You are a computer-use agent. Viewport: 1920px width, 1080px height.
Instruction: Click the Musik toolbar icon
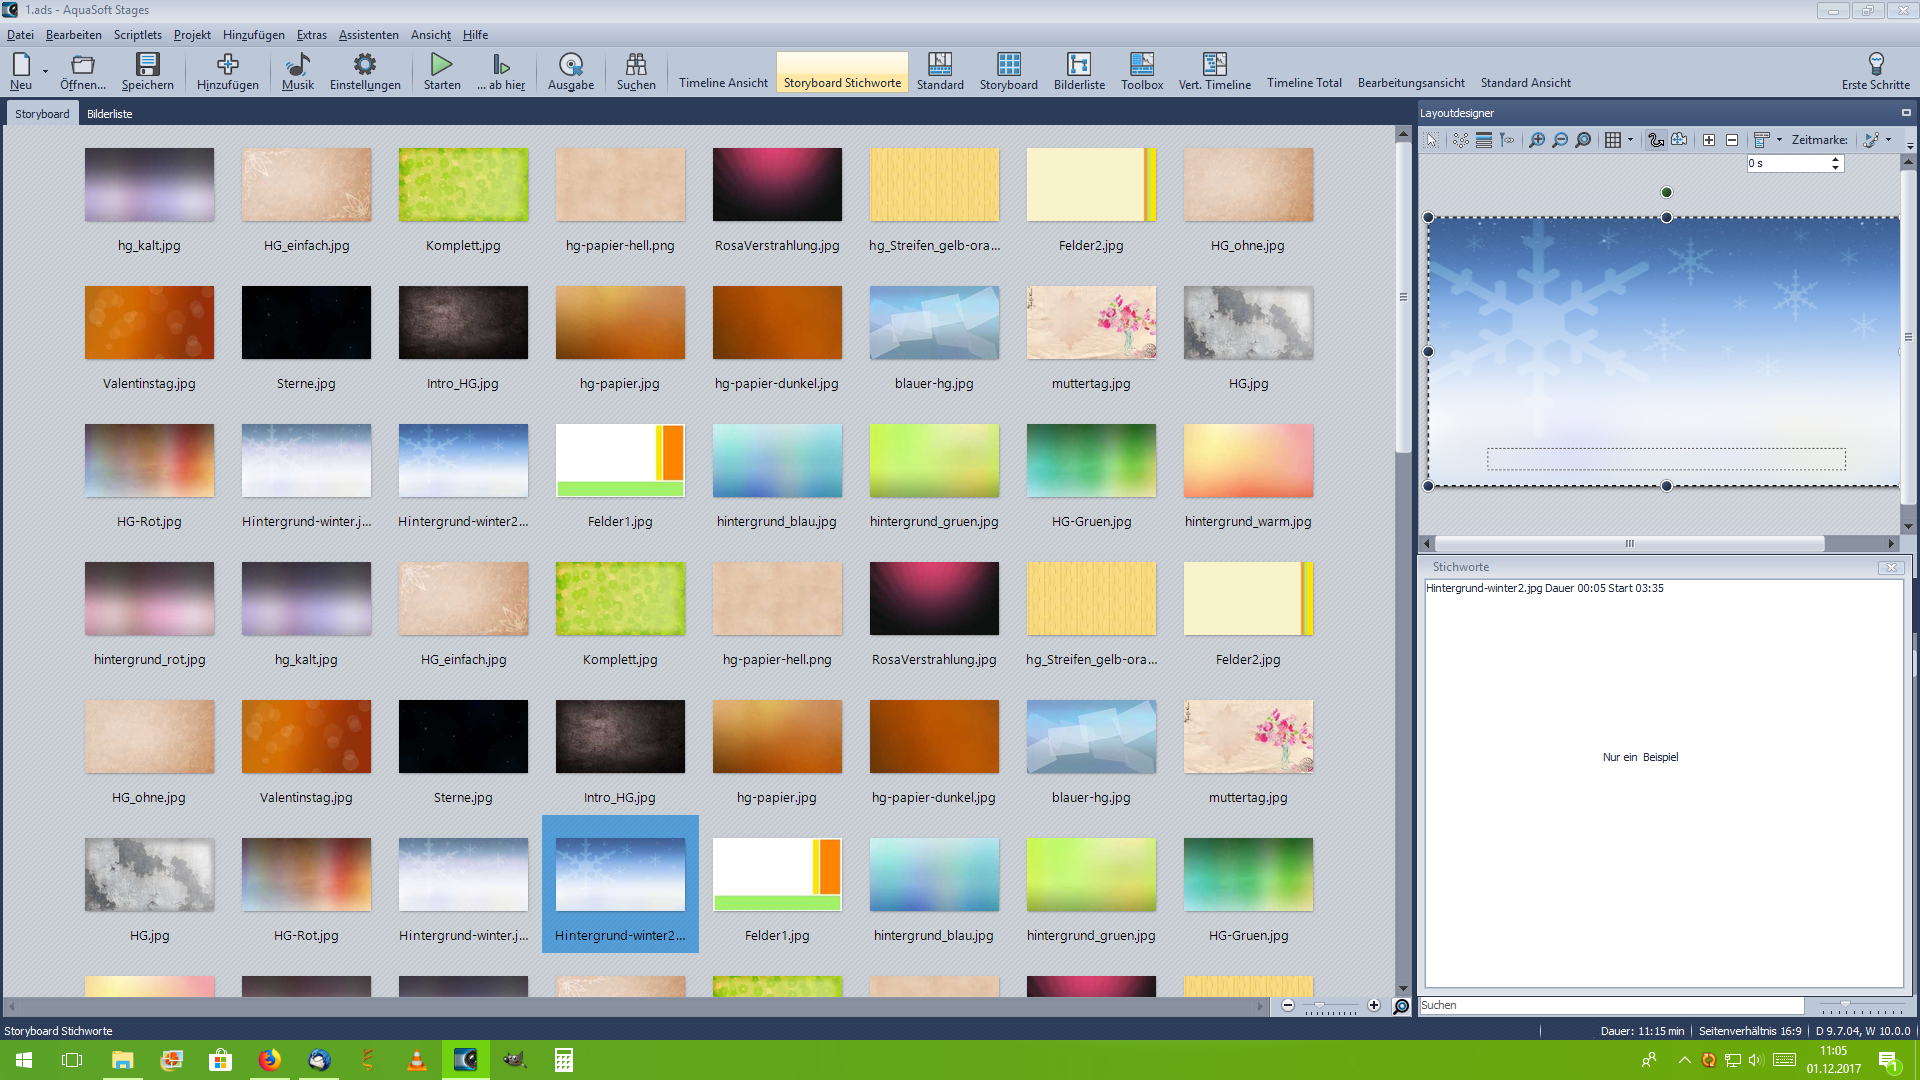coord(297,65)
